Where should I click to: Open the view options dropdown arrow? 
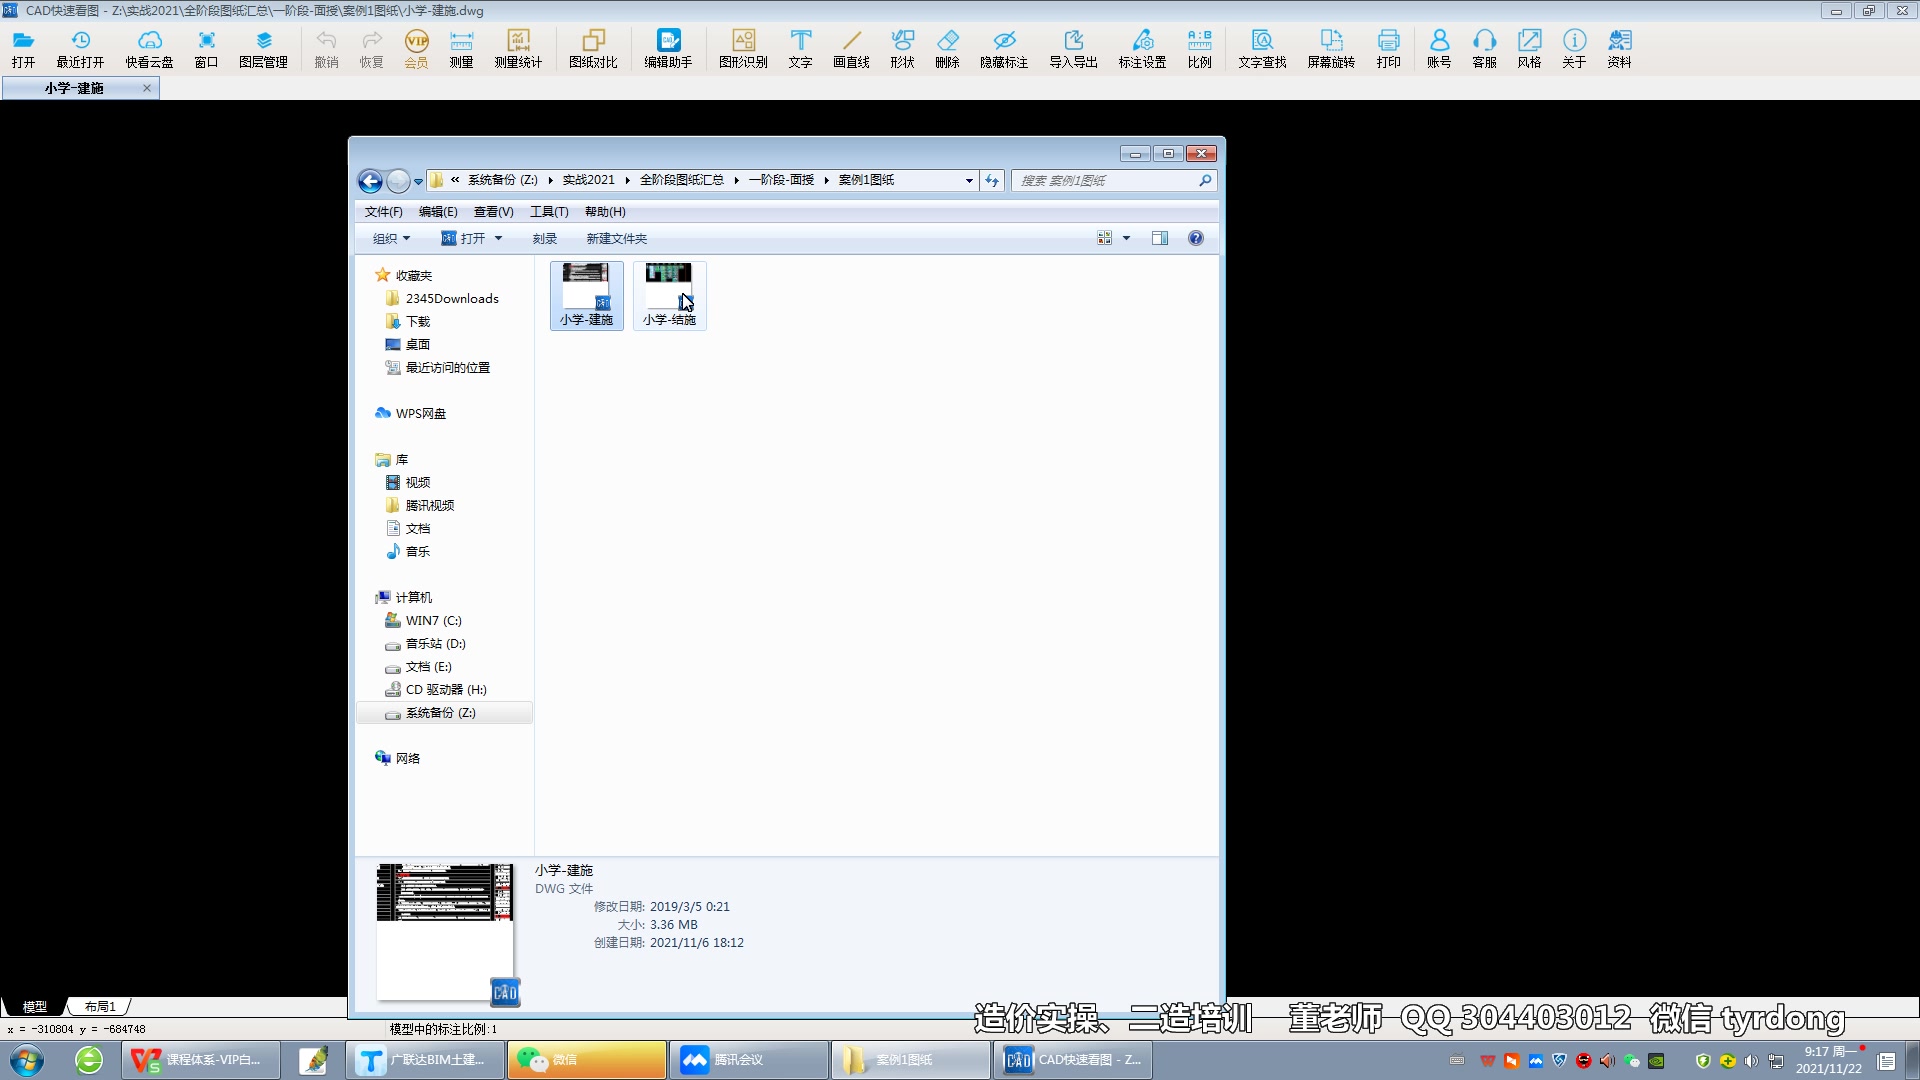point(1126,238)
